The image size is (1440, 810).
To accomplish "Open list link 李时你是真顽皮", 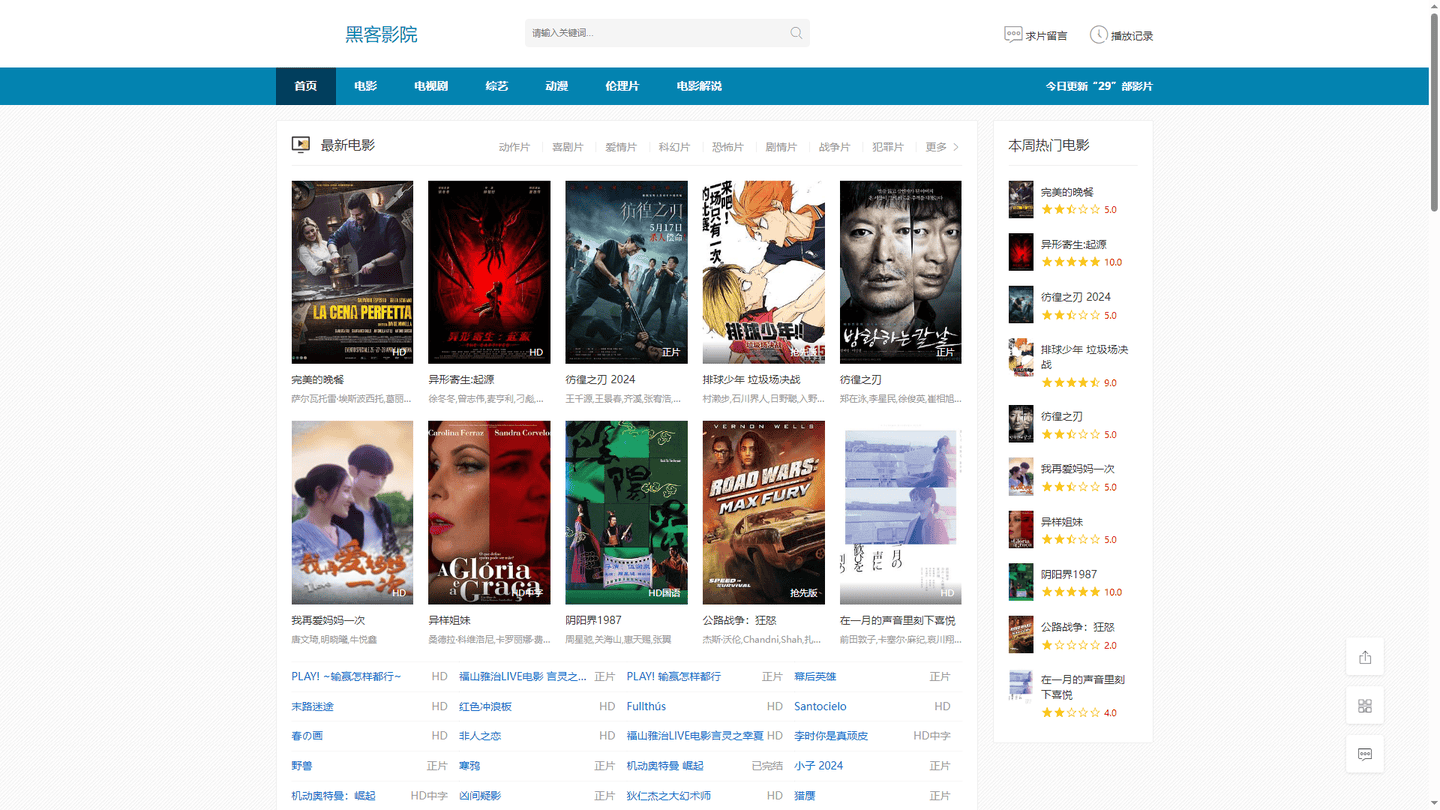I will point(831,736).
